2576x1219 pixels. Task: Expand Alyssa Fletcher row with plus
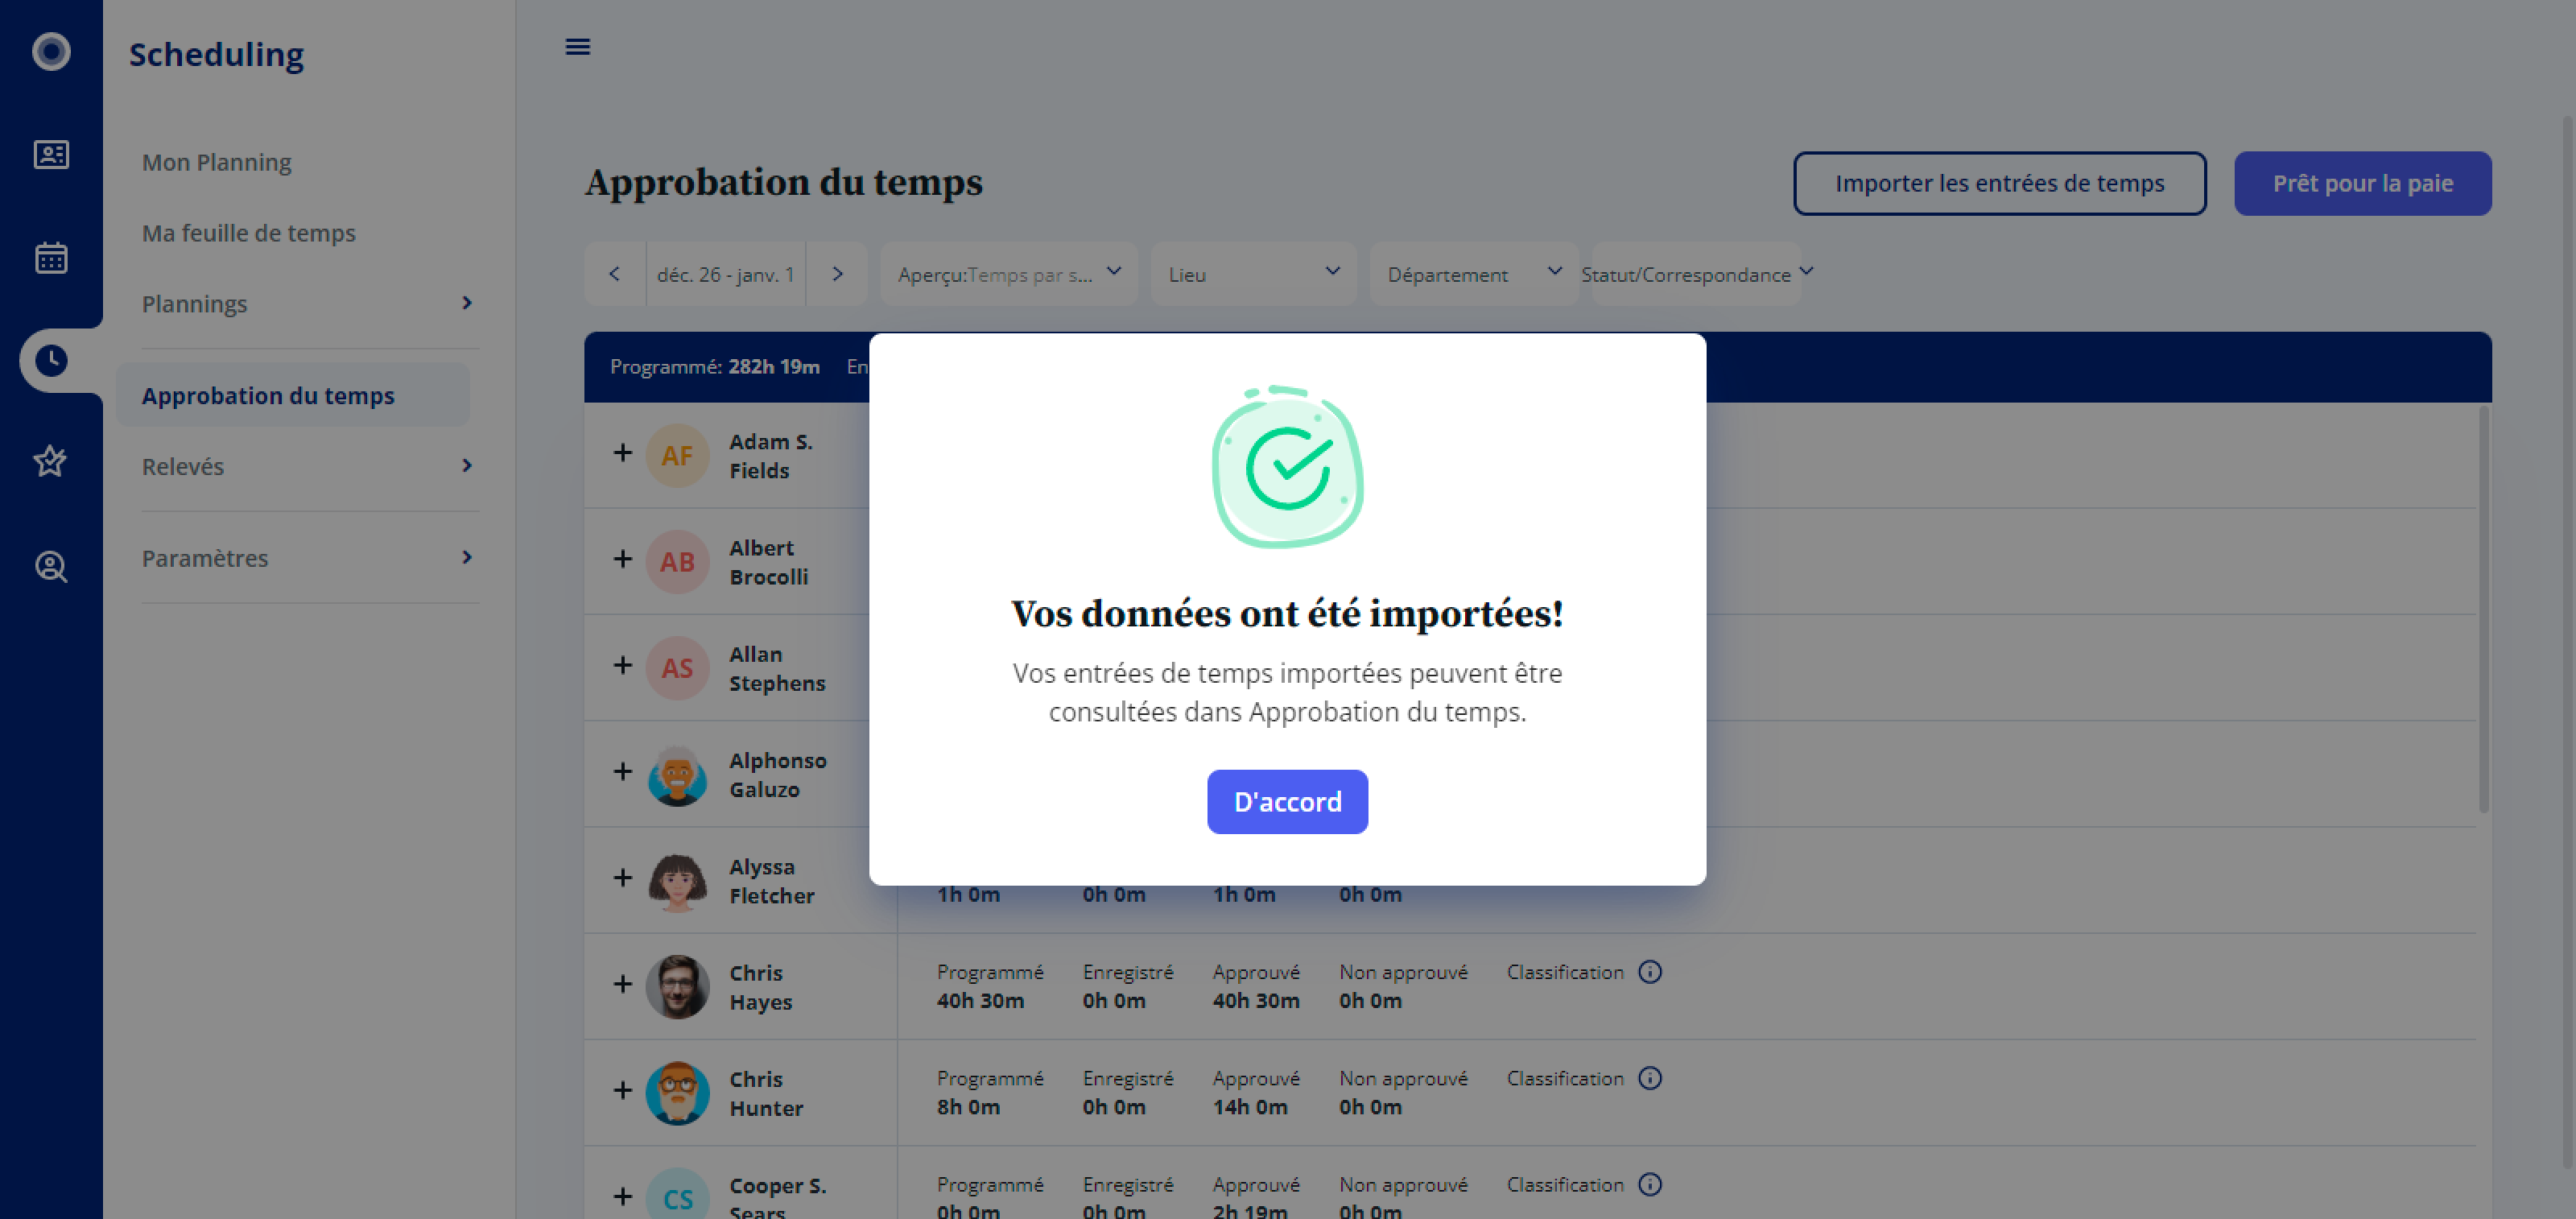pyautogui.click(x=623, y=878)
